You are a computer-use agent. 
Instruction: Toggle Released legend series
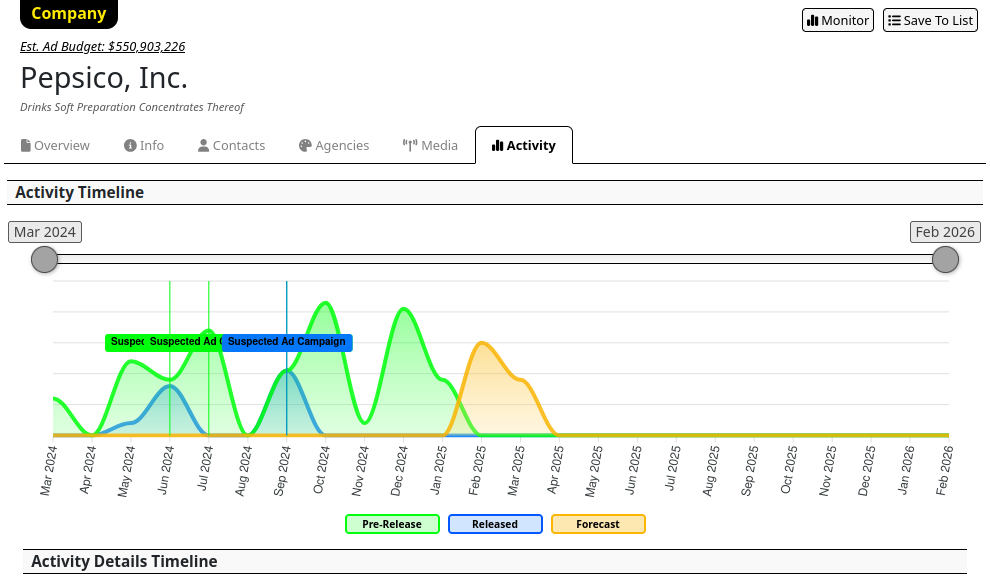[x=495, y=524]
